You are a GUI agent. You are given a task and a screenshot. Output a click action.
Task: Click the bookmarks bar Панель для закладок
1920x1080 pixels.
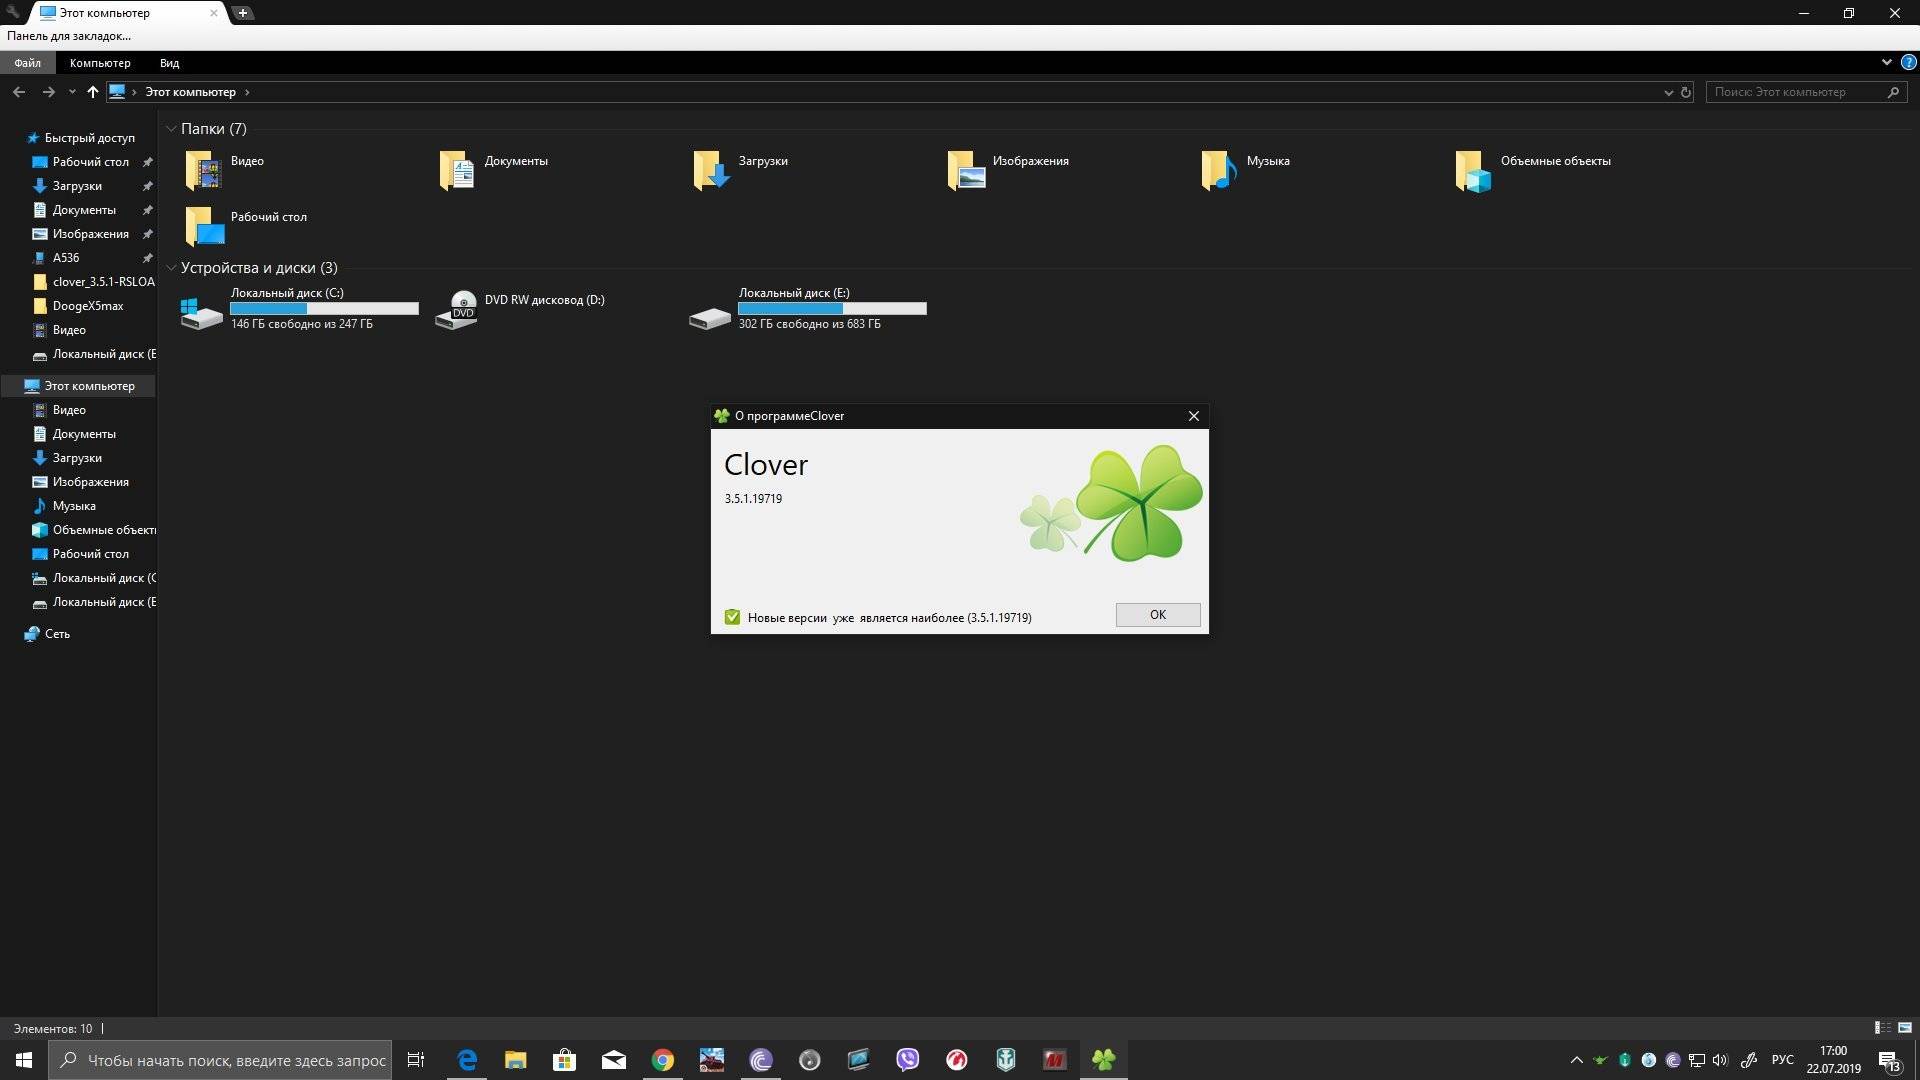69,36
